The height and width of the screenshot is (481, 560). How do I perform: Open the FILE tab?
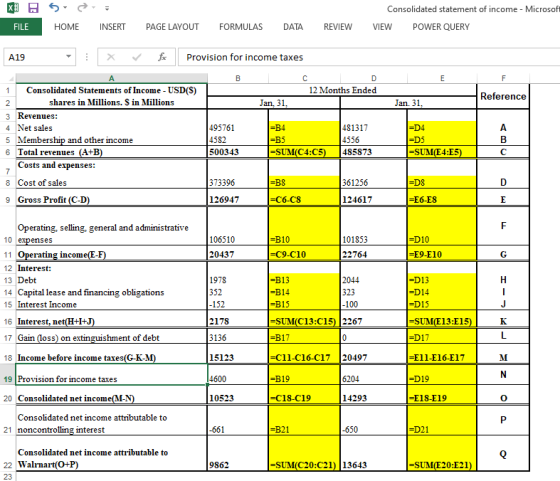21,27
